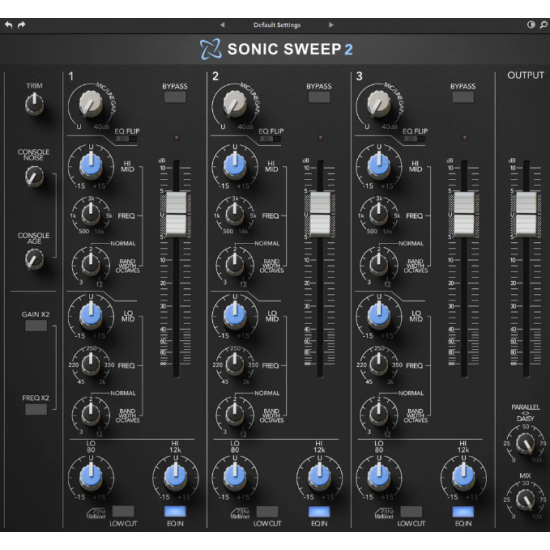Click the OUTPUT fader handle
Viewport: 550px width, 550px height.
pyautogui.click(x=526, y=214)
